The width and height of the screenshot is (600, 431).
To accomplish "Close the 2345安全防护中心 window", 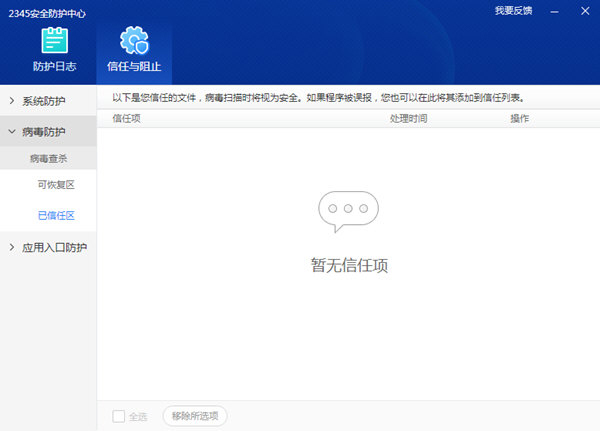I will coord(584,10).
